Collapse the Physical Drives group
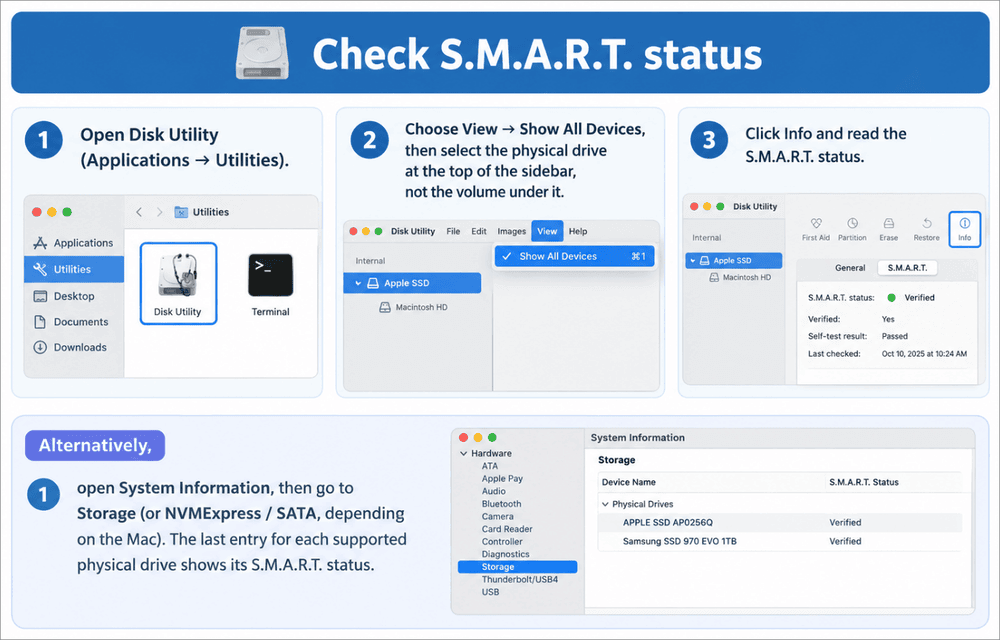Viewport: 1000px width, 640px height. [605, 504]
